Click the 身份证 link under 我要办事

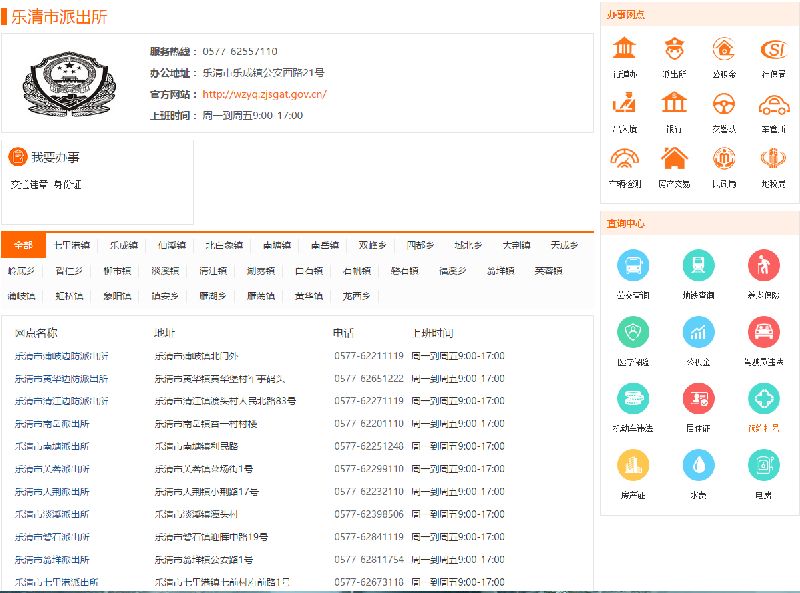coord(67,185)
